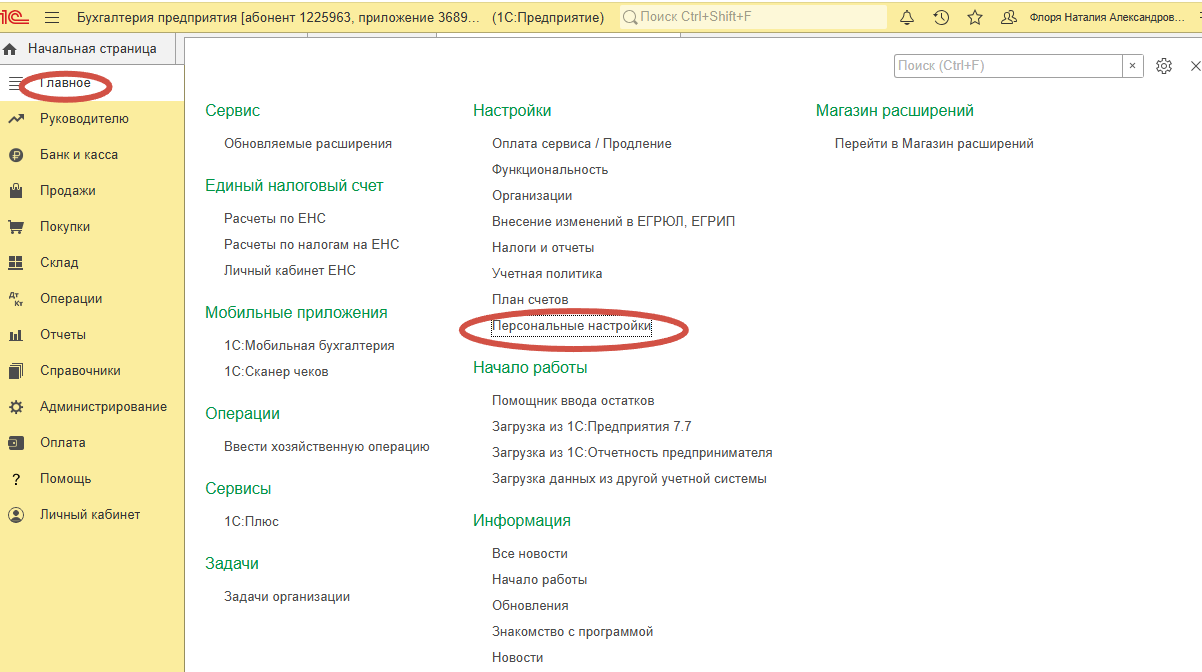Open Персональные настройки link

coord(571,326)
